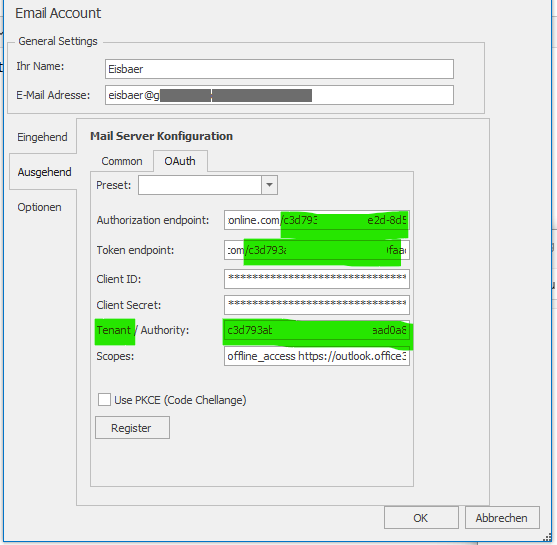The width and height of the screenshot is (557, 545).
Task: Switch to the Common tab
Action: [122, 161]
